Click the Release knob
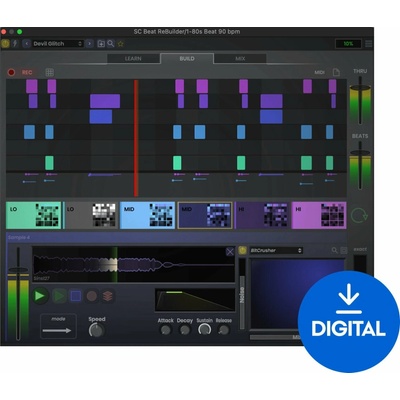The image size is (400, 400). click(x=224, y=330)
